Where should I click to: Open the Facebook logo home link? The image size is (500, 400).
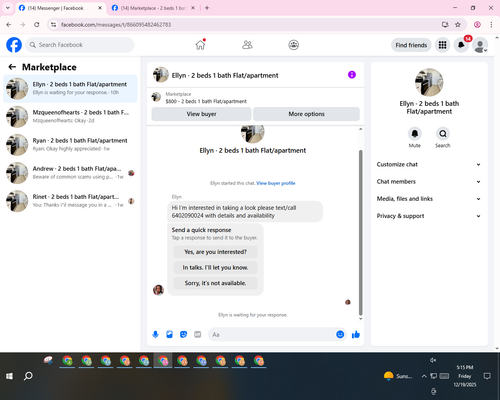(x=14, y=45)
